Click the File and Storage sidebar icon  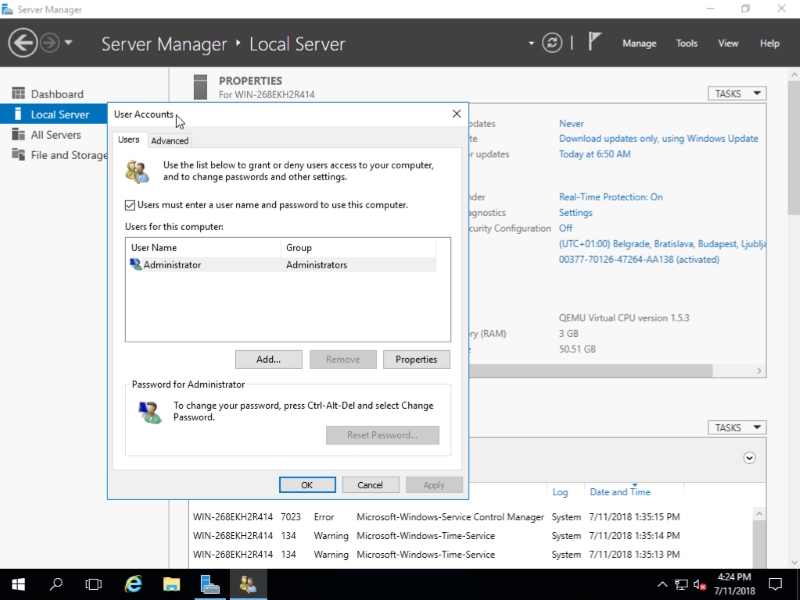click(18, 154)
